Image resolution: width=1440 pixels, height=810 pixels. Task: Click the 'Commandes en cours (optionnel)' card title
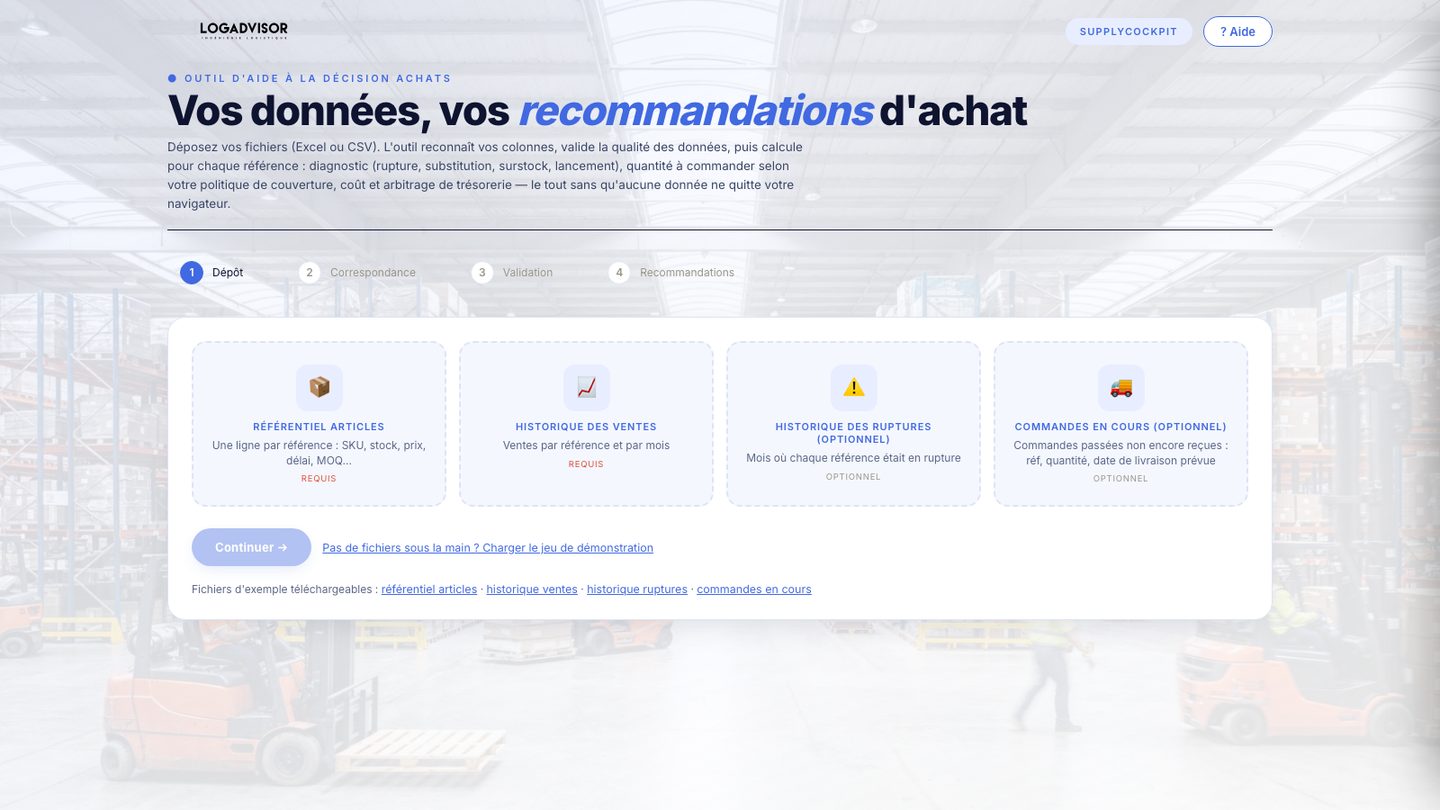pyautogui.click(x=1121, y=427)
